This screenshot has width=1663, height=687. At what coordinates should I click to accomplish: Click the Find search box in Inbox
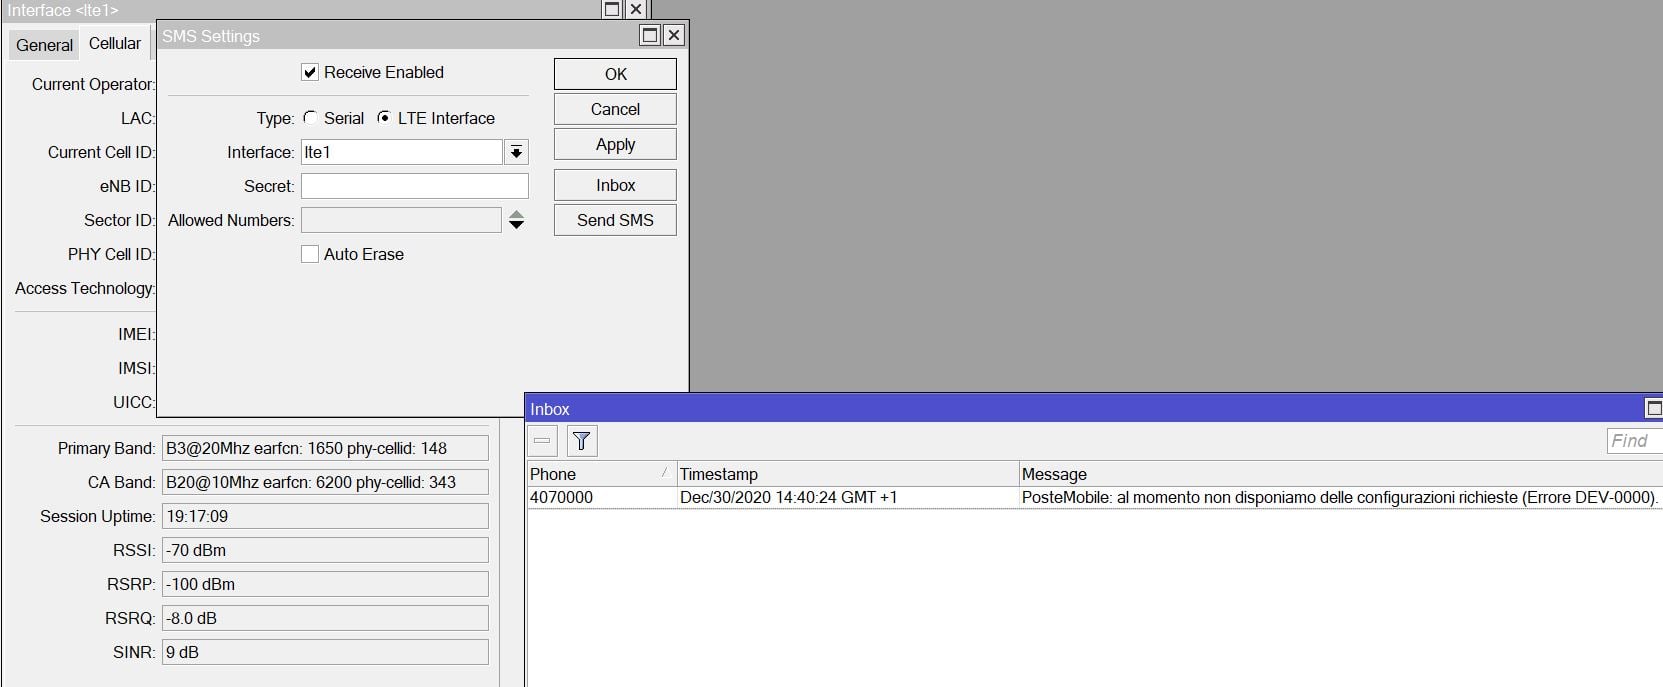[x=1634, y=441]
